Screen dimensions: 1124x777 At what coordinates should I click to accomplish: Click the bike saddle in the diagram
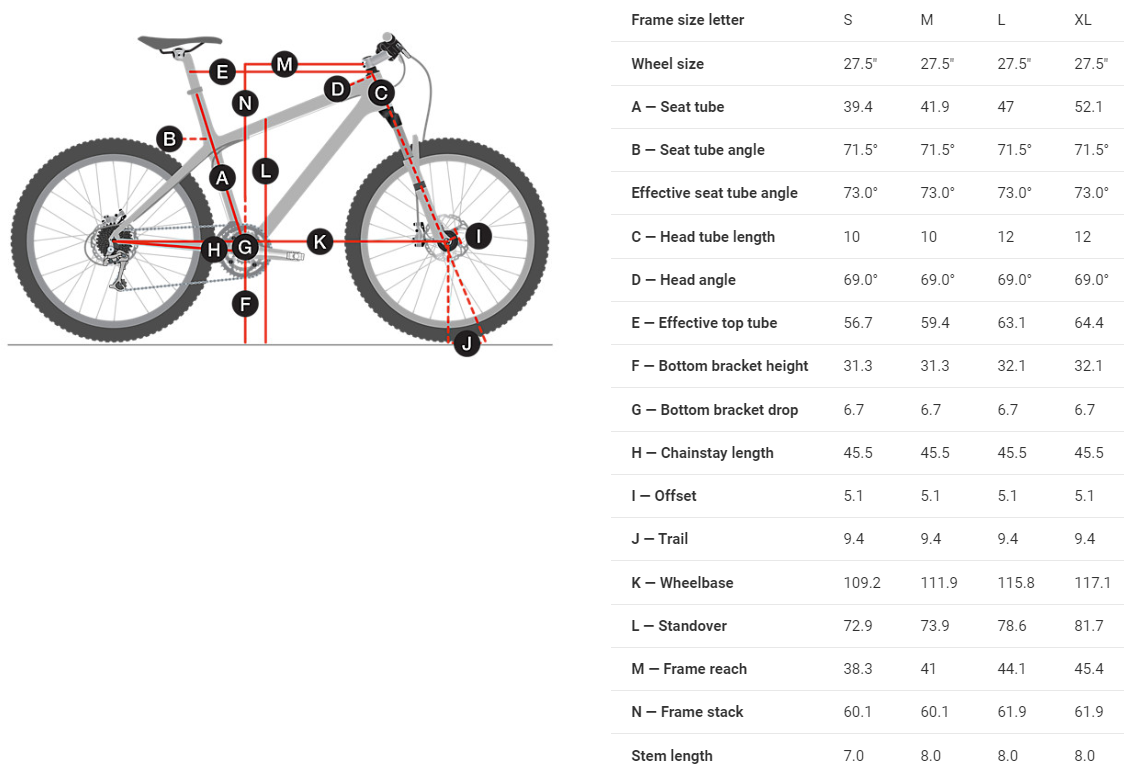click(179, 42)
